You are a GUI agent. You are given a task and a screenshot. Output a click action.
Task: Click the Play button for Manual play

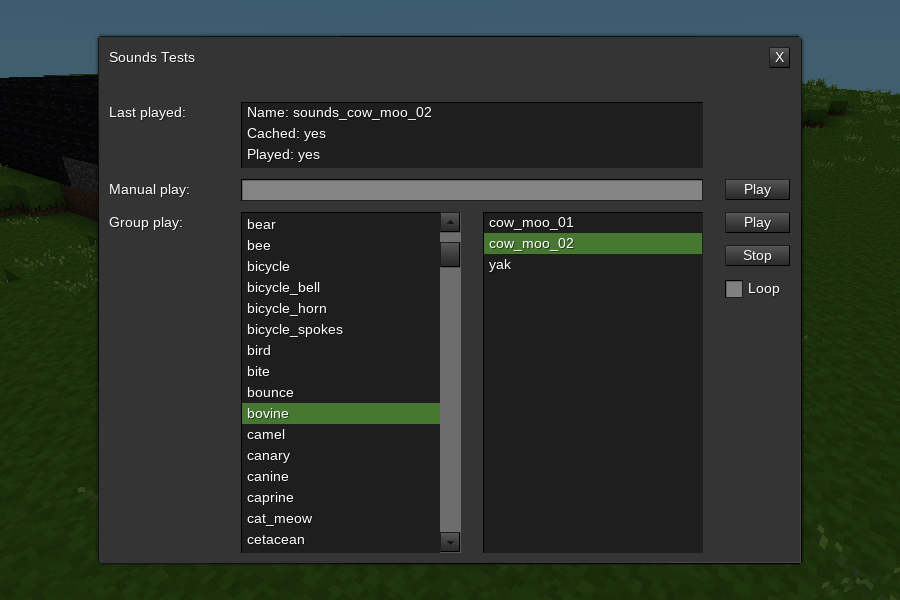(757, 189)
